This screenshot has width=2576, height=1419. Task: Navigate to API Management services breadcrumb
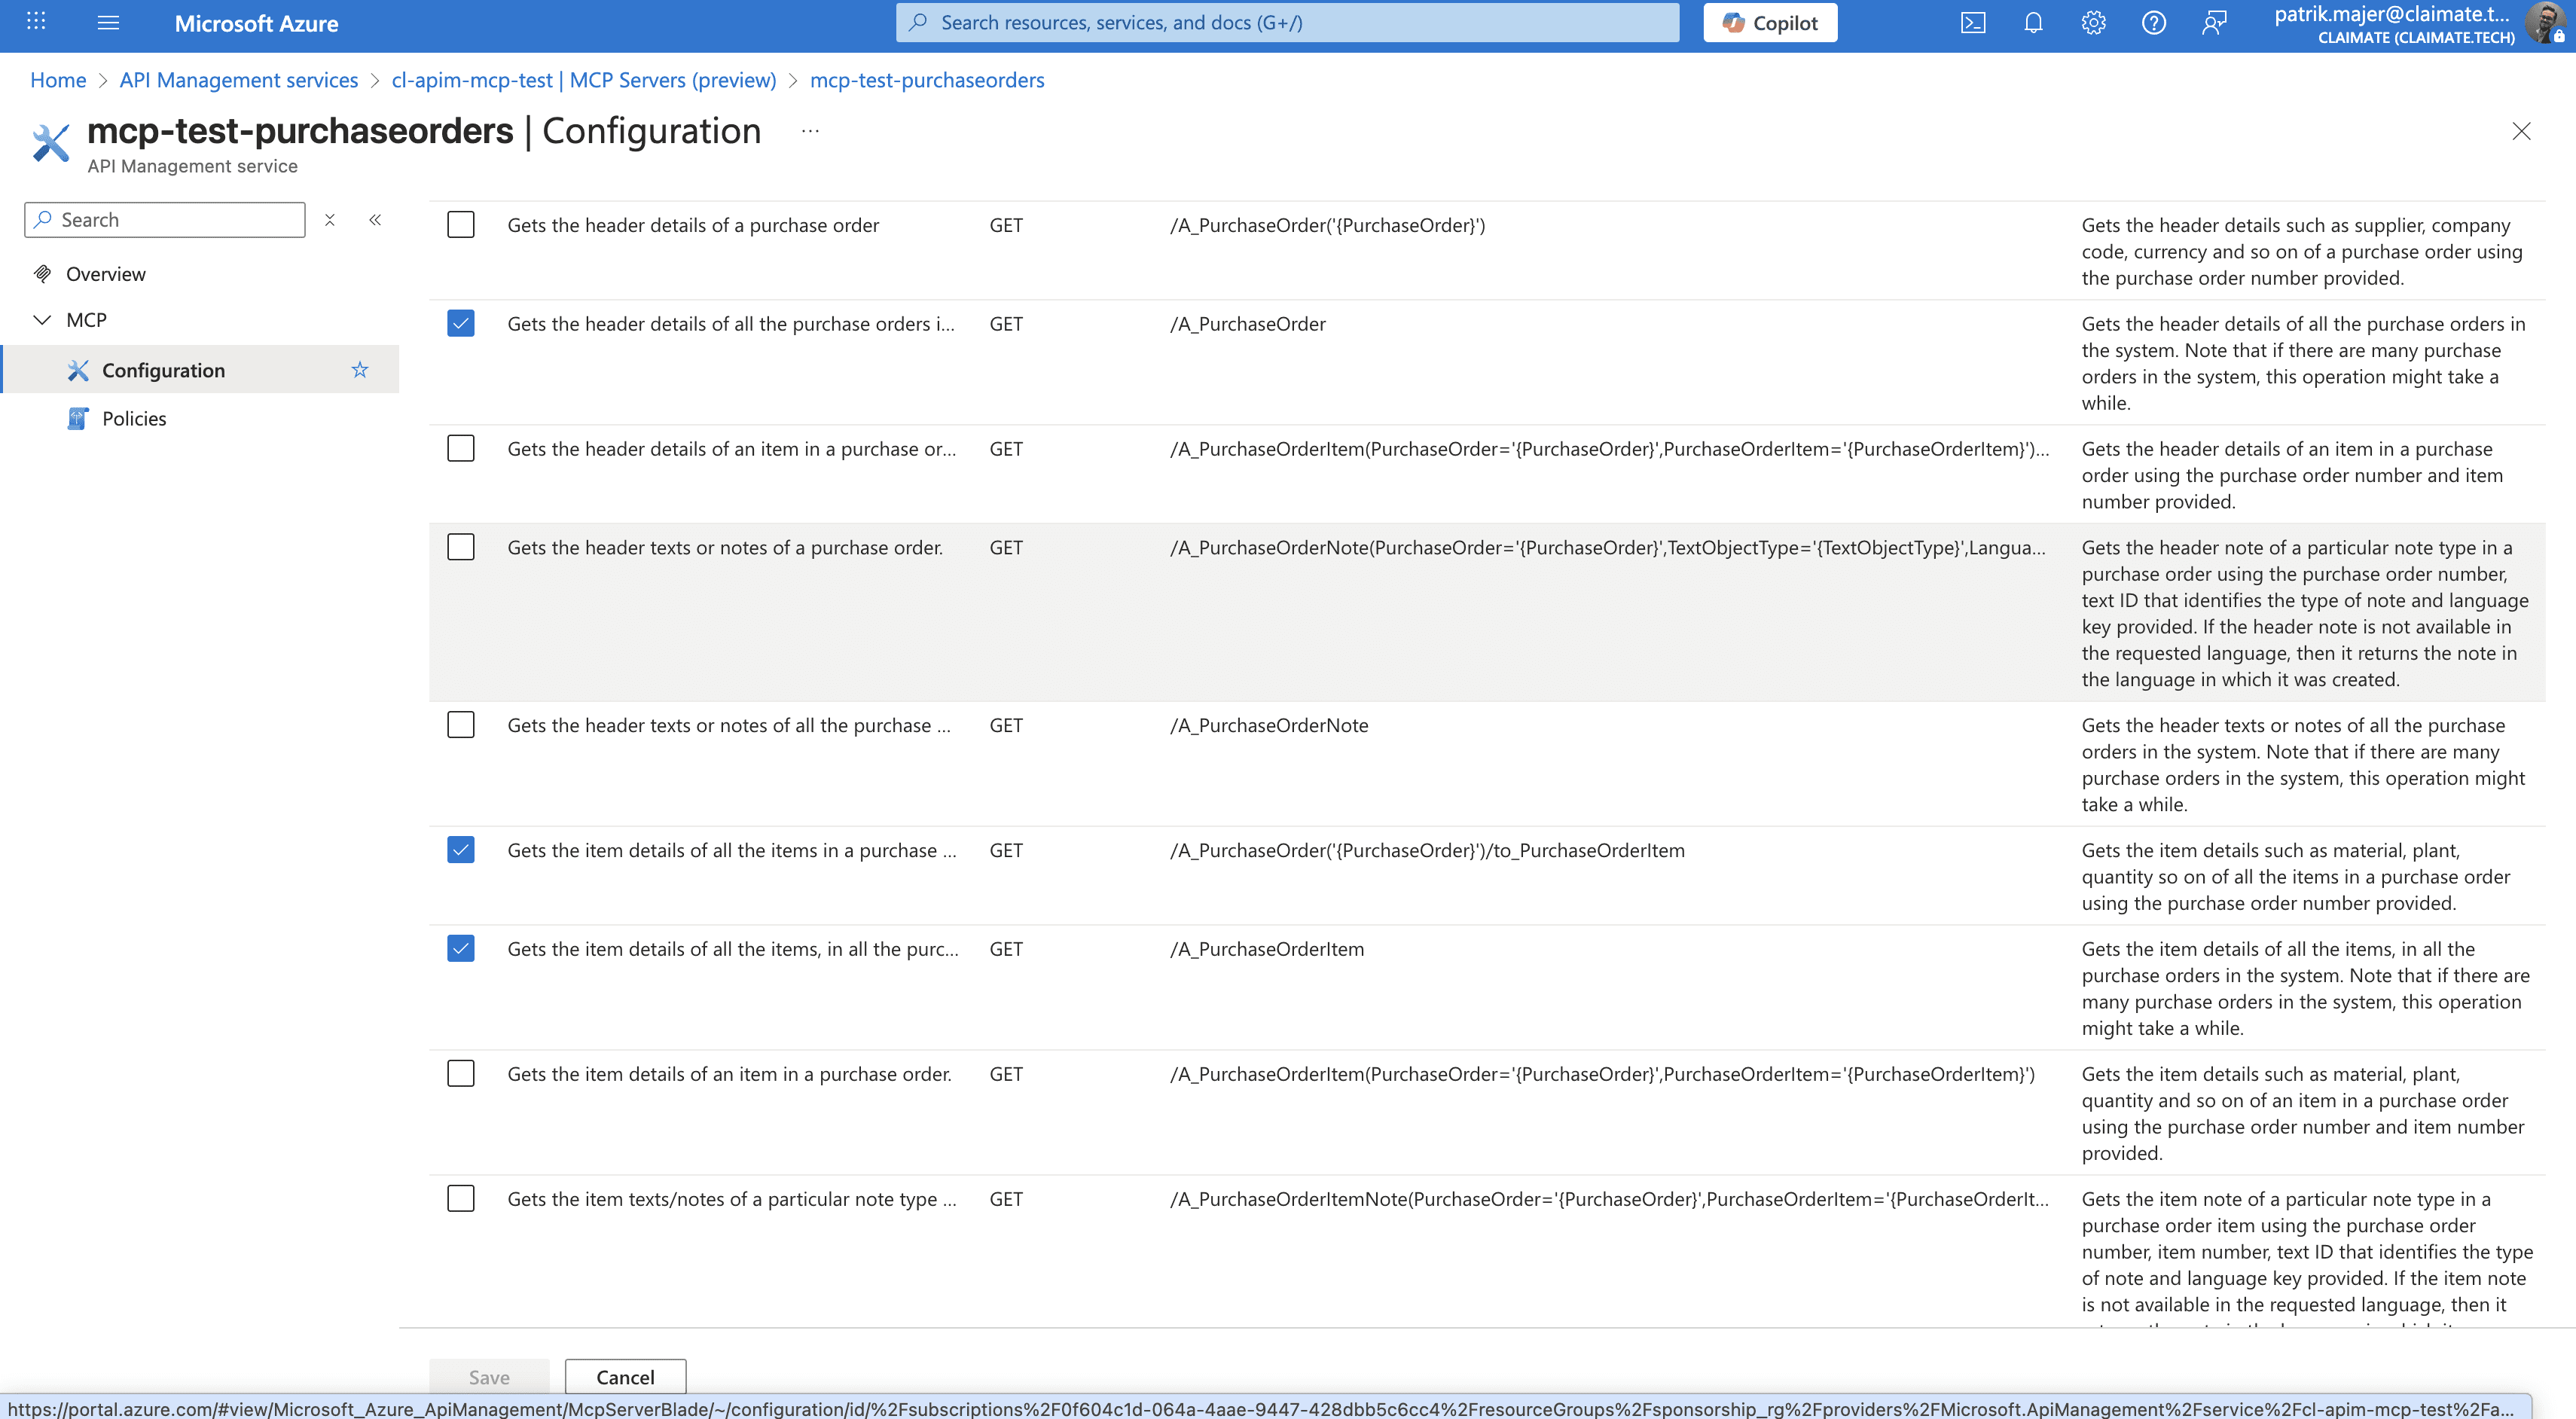pos(238,80)
